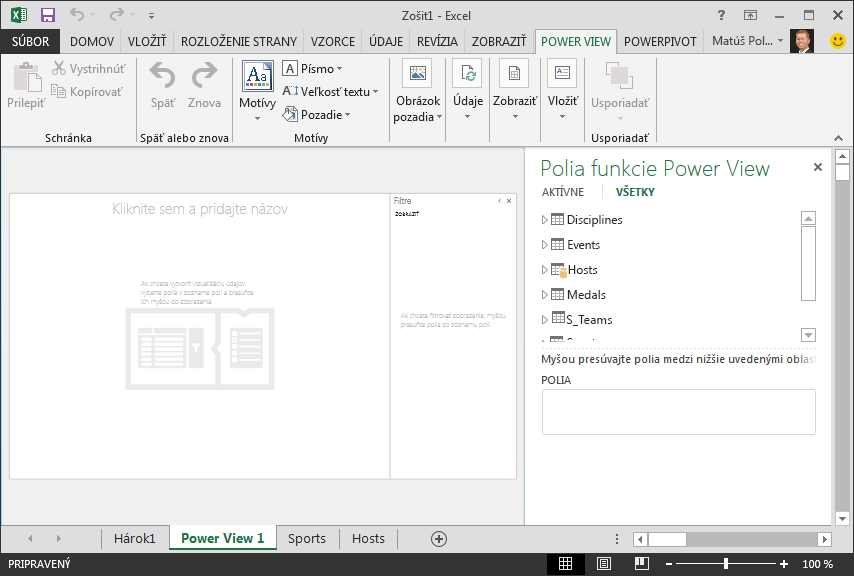Click the Save icon in quick access toolbar
The width and height of the screenshot is (854, 576).
pyautogui.click(x=48, y=15)
